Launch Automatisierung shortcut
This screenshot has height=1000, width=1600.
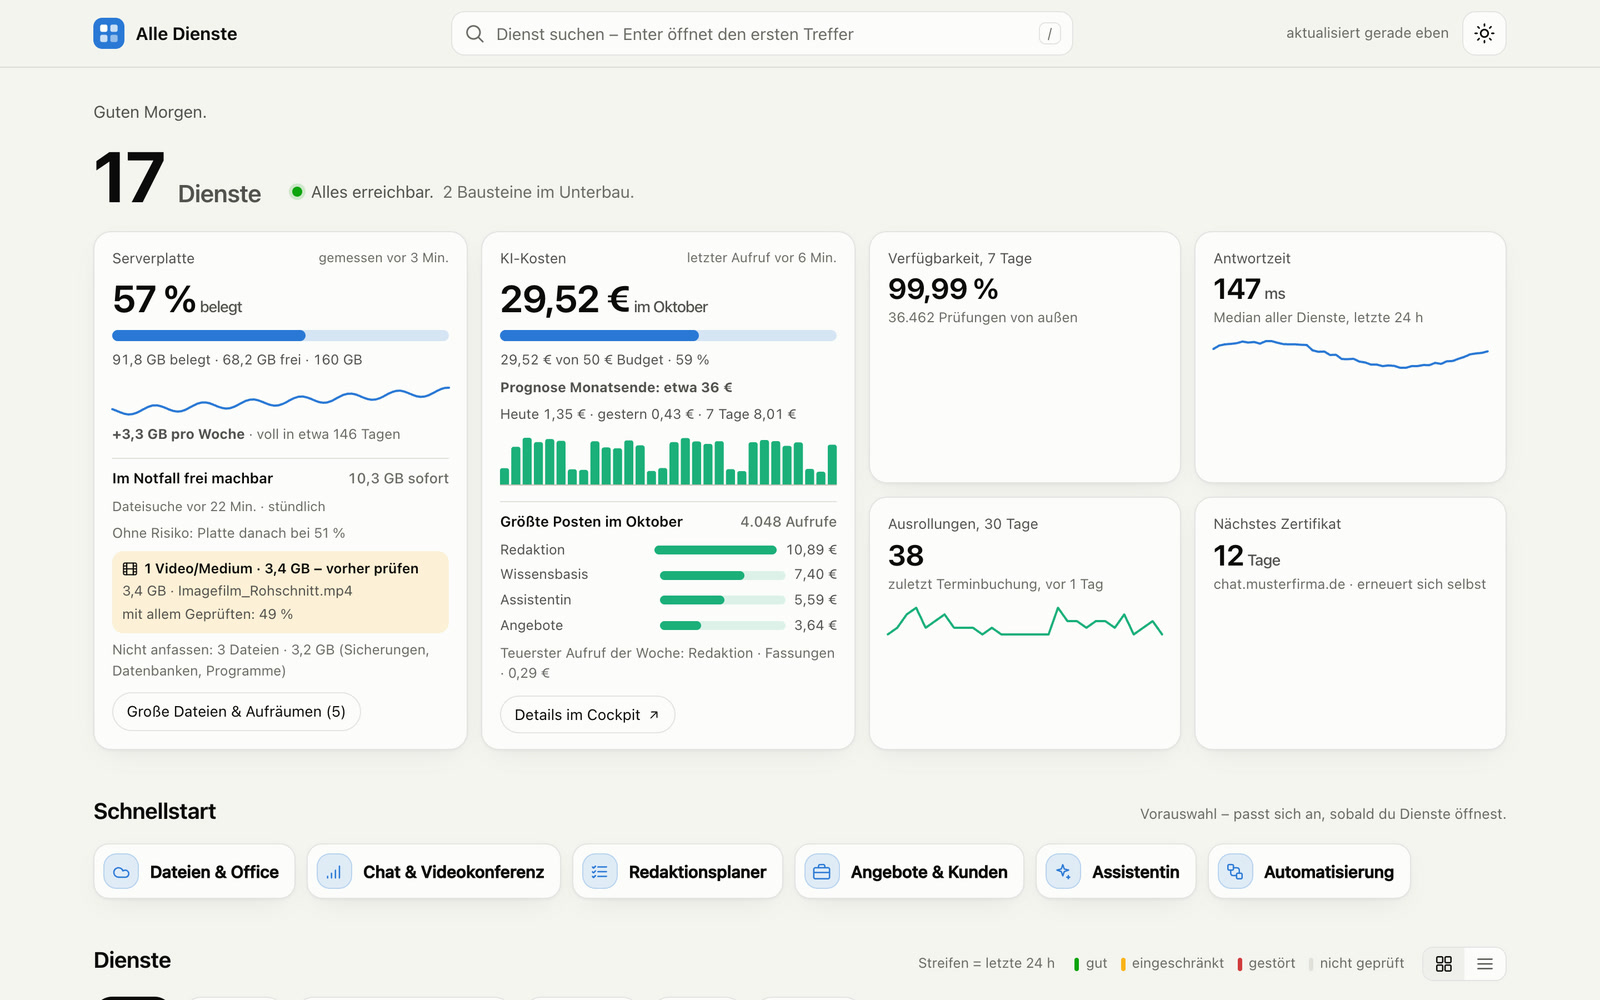click(1309, 872)
